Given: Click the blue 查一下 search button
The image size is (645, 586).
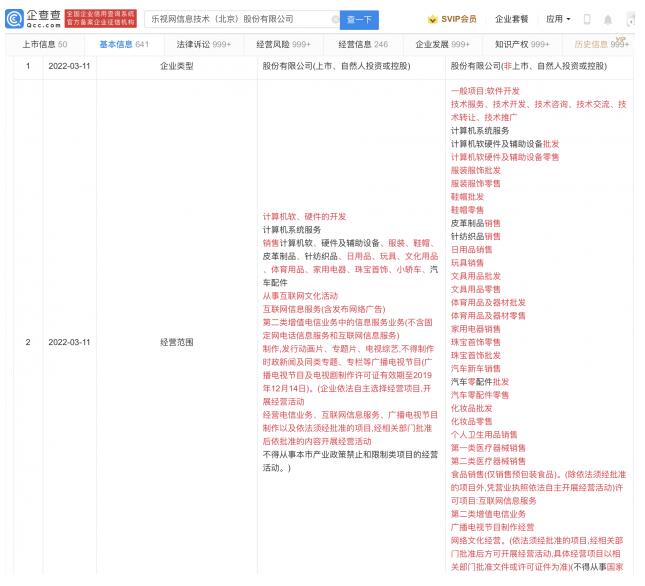Looking at the screenshot, I should coord(359,20).
